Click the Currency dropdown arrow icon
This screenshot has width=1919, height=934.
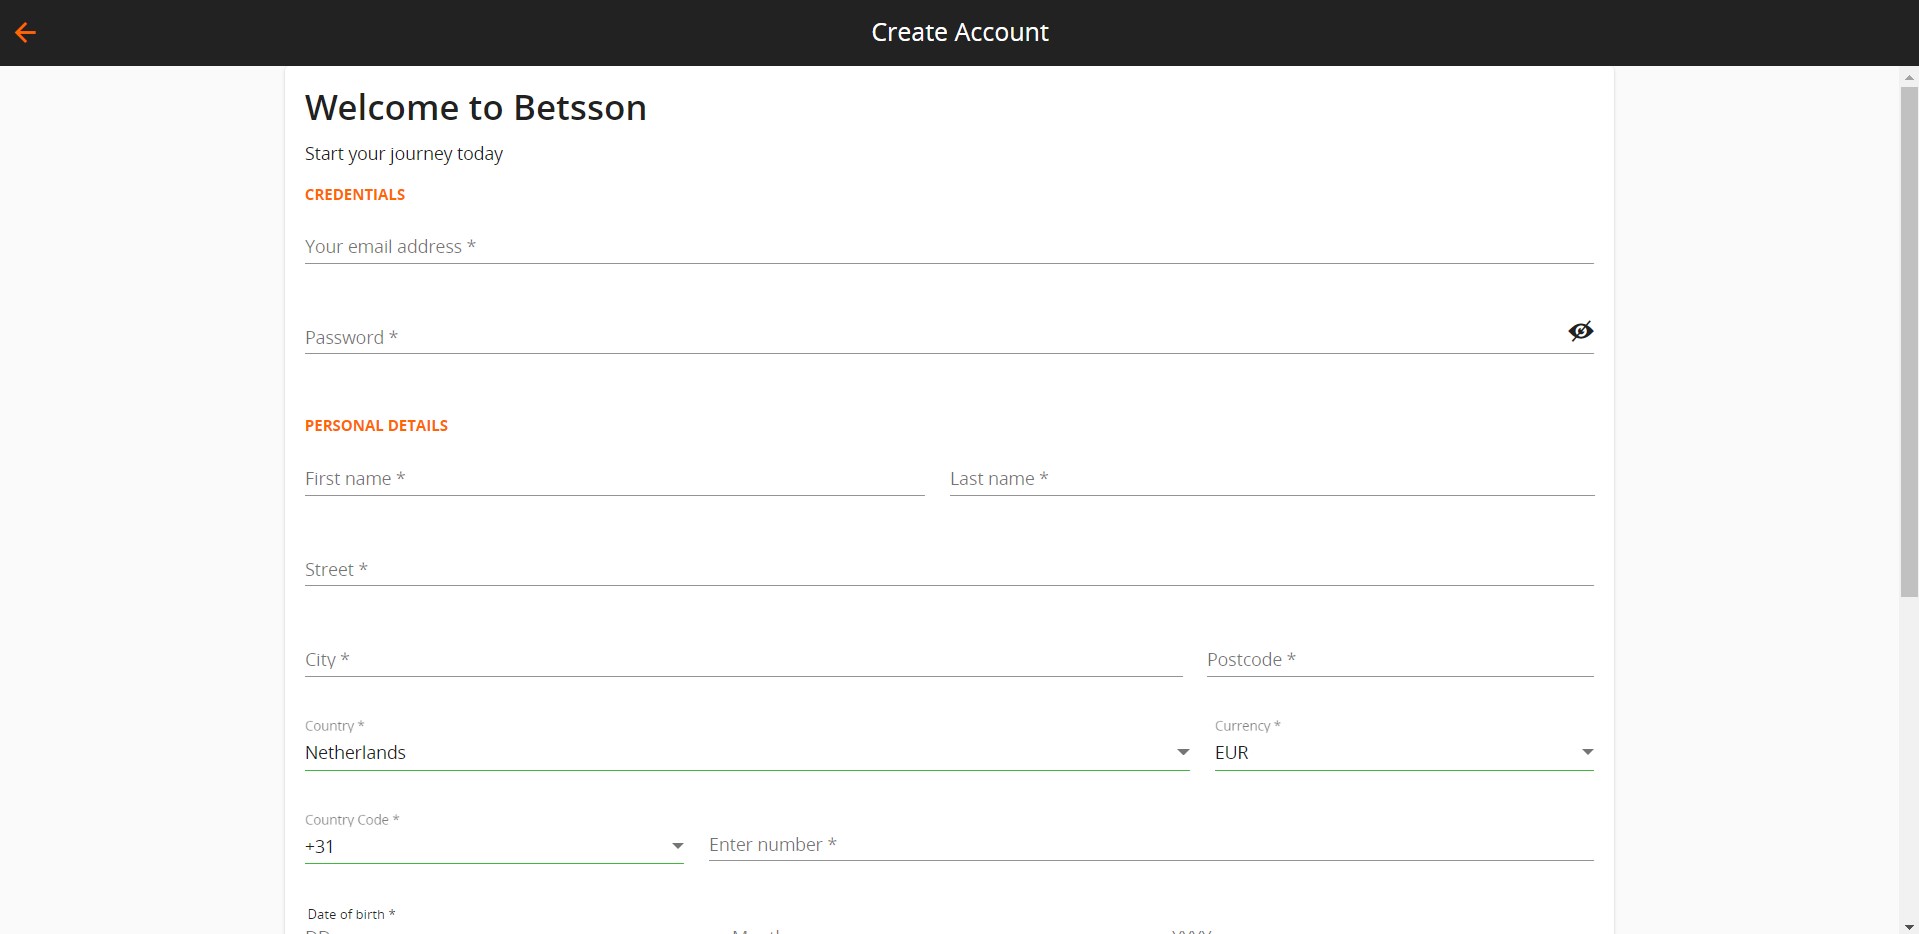pos(1587,752)
